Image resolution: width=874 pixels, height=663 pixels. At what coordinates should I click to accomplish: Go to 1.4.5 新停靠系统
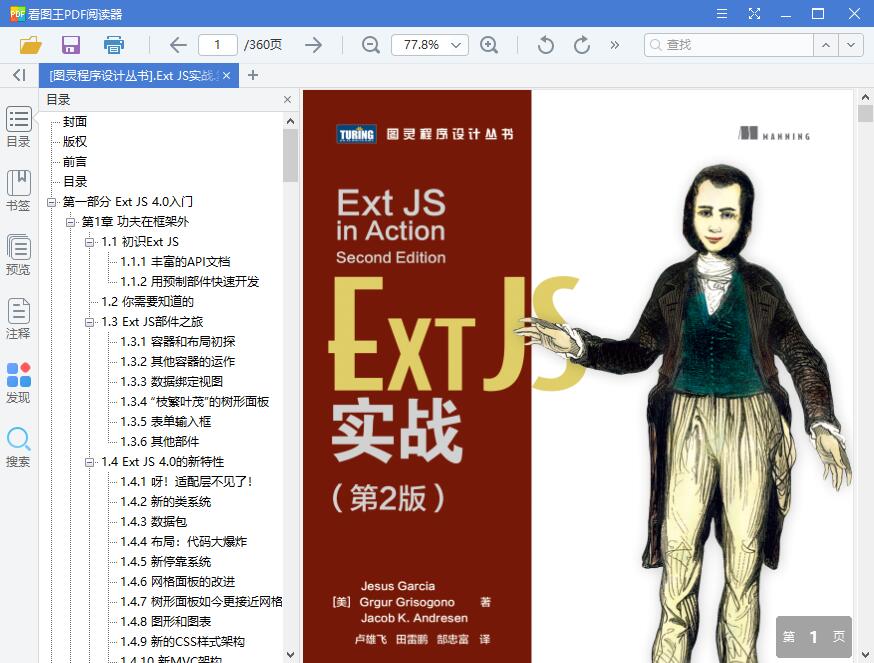click(x=166, y=562)
